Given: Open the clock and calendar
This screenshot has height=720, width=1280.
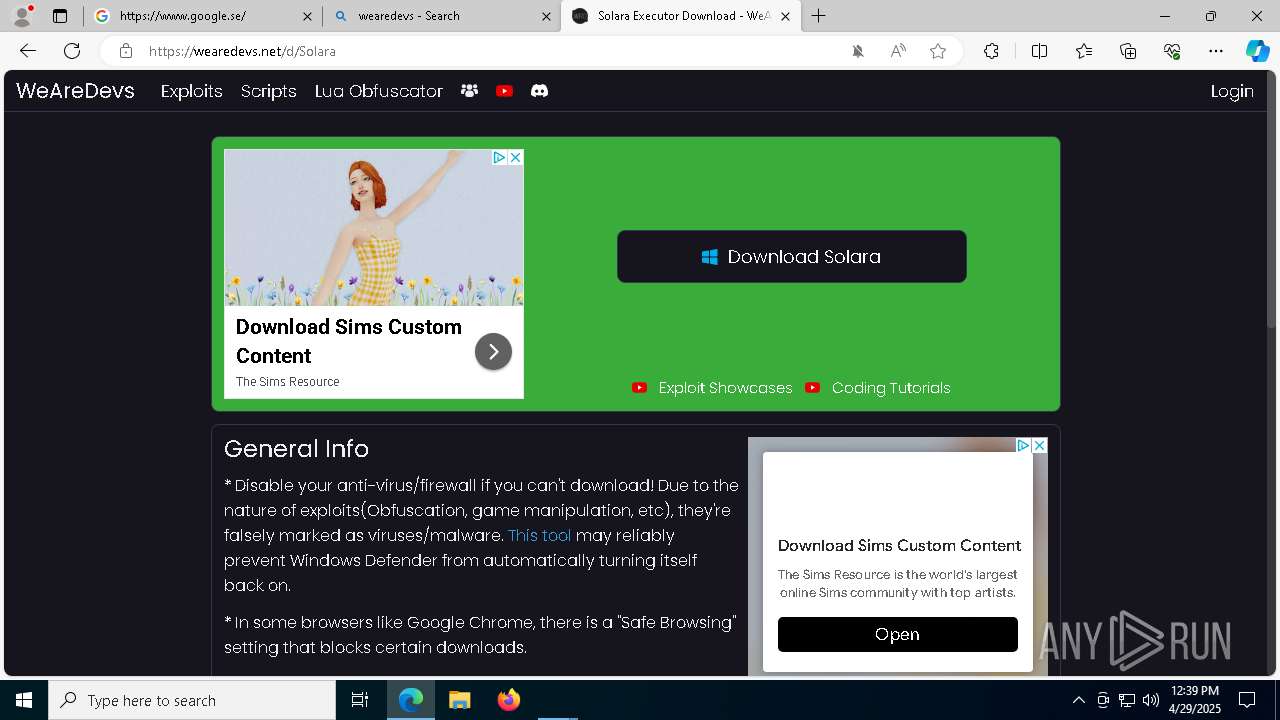Looking at the screenshot, I should tap(1194, 700).
